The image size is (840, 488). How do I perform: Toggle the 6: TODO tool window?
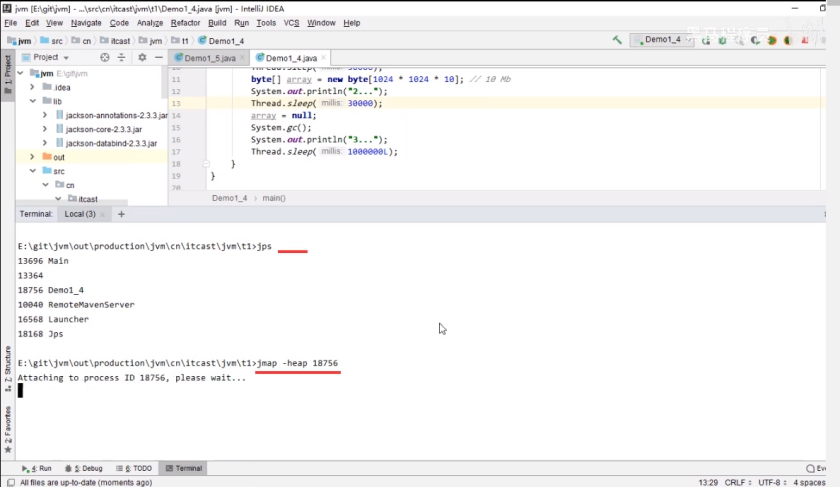(134, 468)
